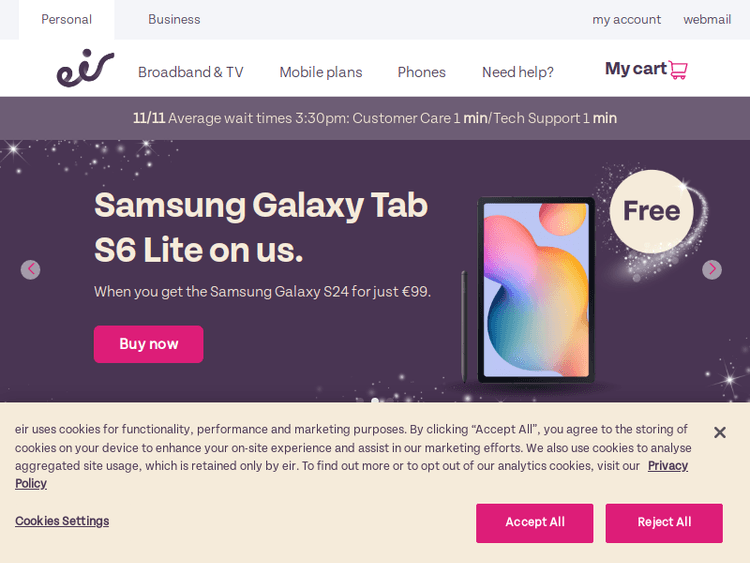Go to webmail
This screenshot has height=563, width=750.
coord(707,19)
